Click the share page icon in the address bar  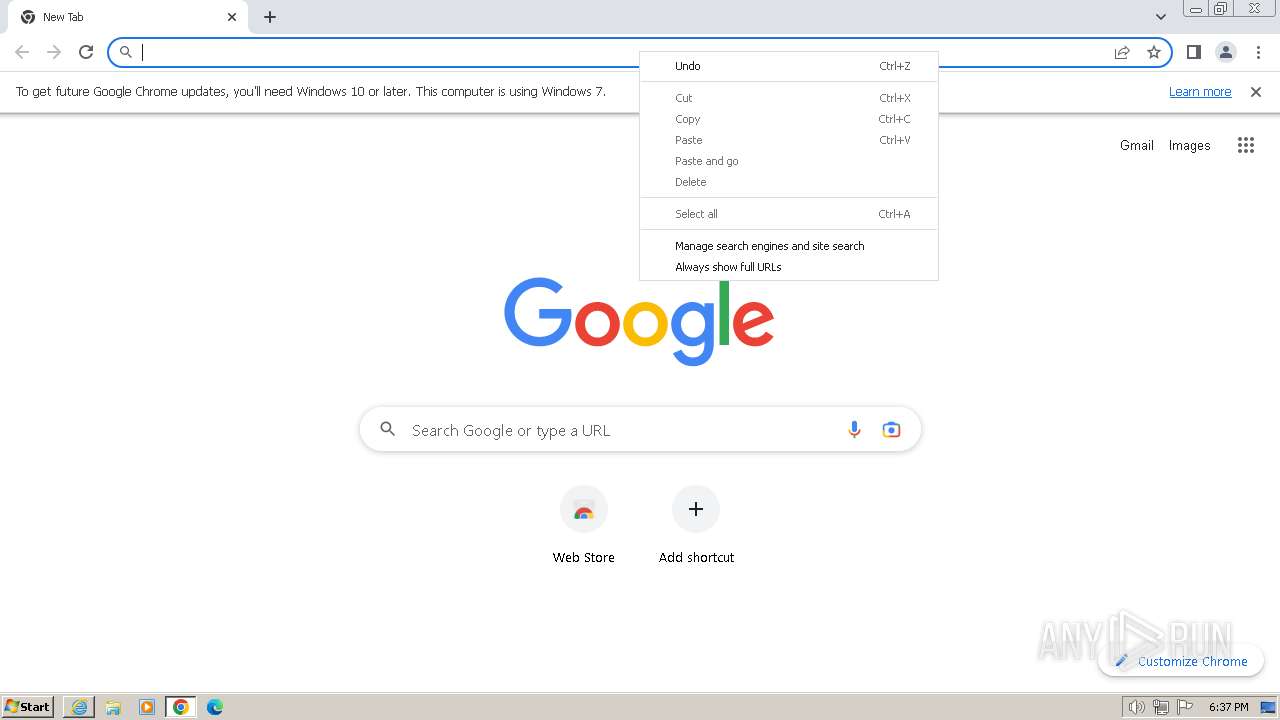click(x=1122, y=52)
